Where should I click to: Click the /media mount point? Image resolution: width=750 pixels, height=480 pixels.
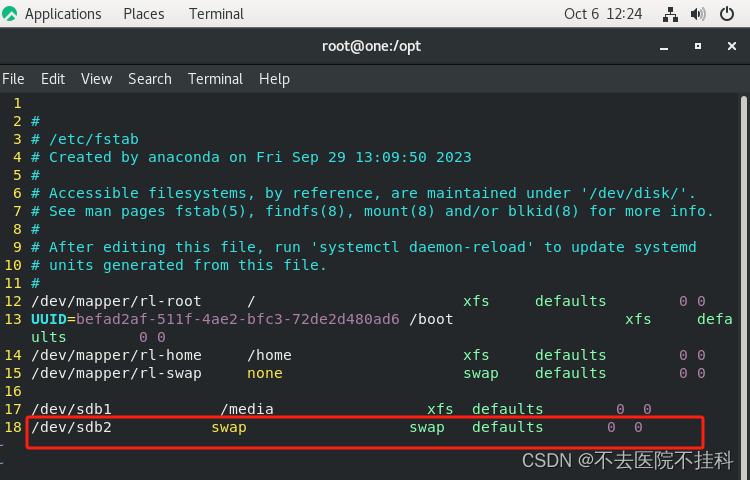pyautogui.click(x=247, y=409)
